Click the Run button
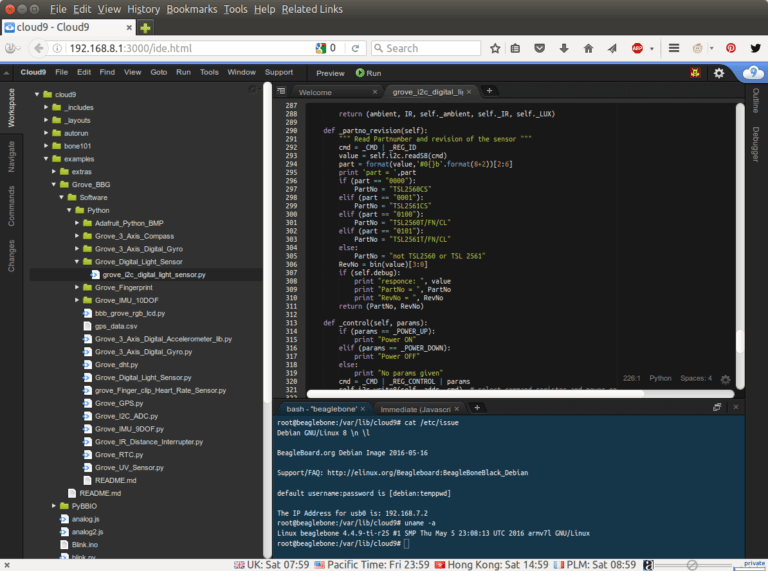 [x=368, y=73]
